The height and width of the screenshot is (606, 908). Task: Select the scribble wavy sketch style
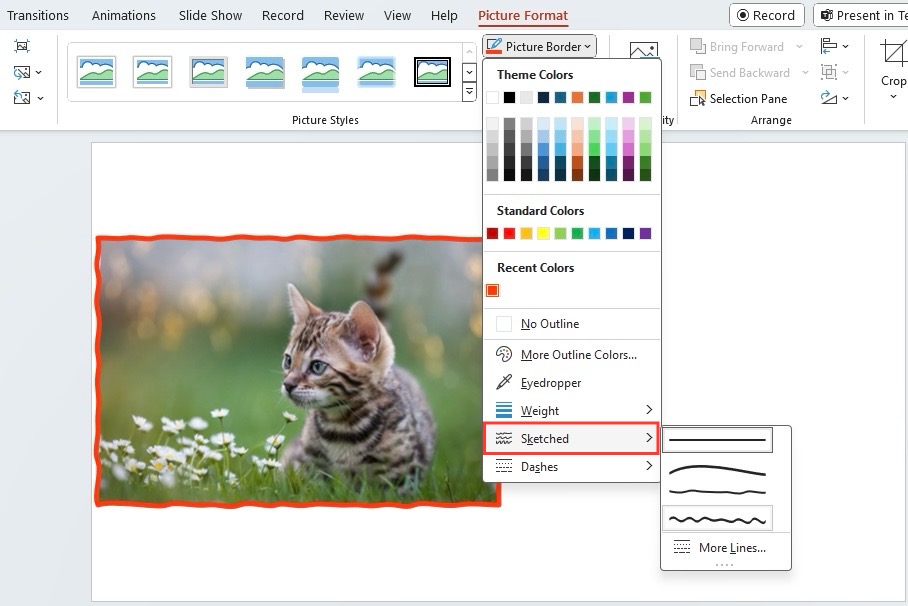point(717,519)
